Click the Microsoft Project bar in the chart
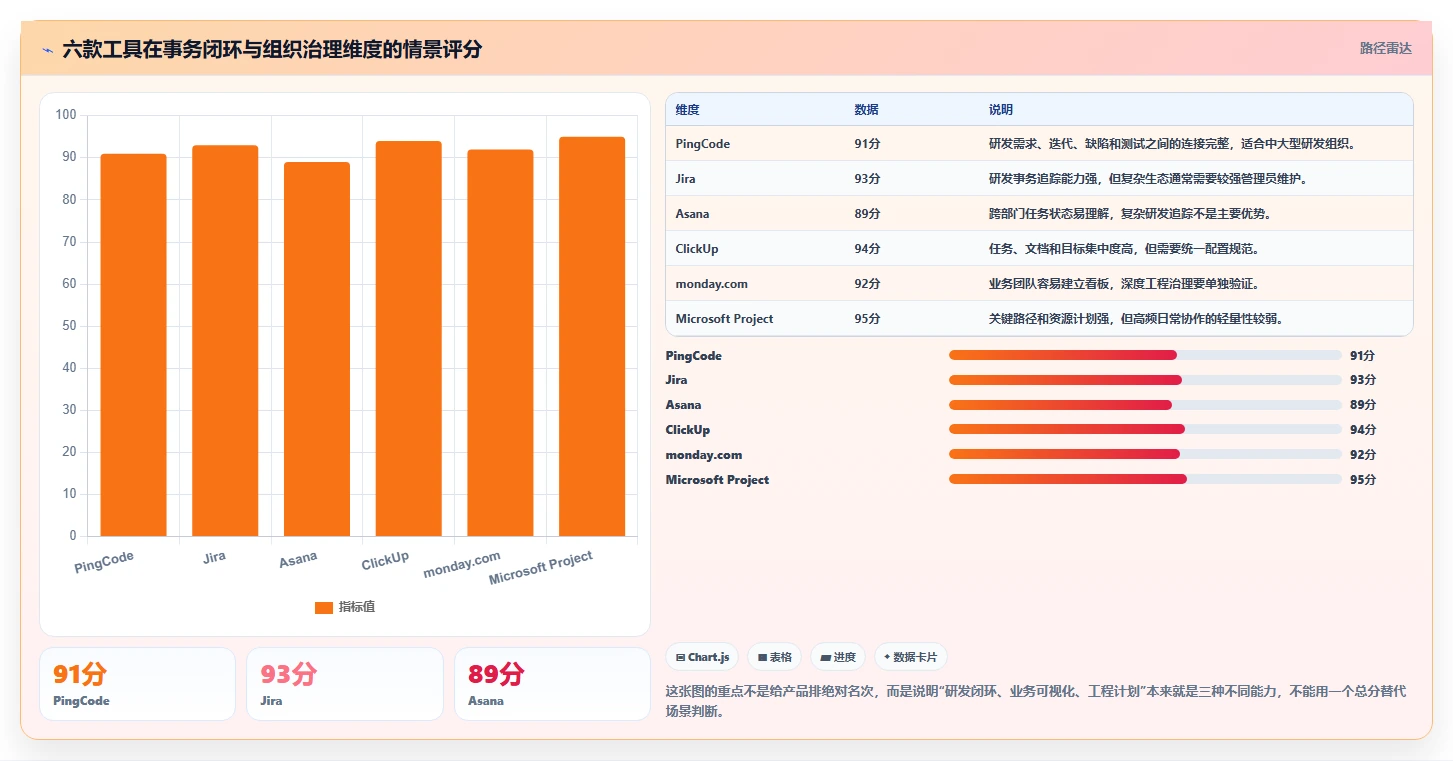The image size is (1453, 761). [592, 337]
